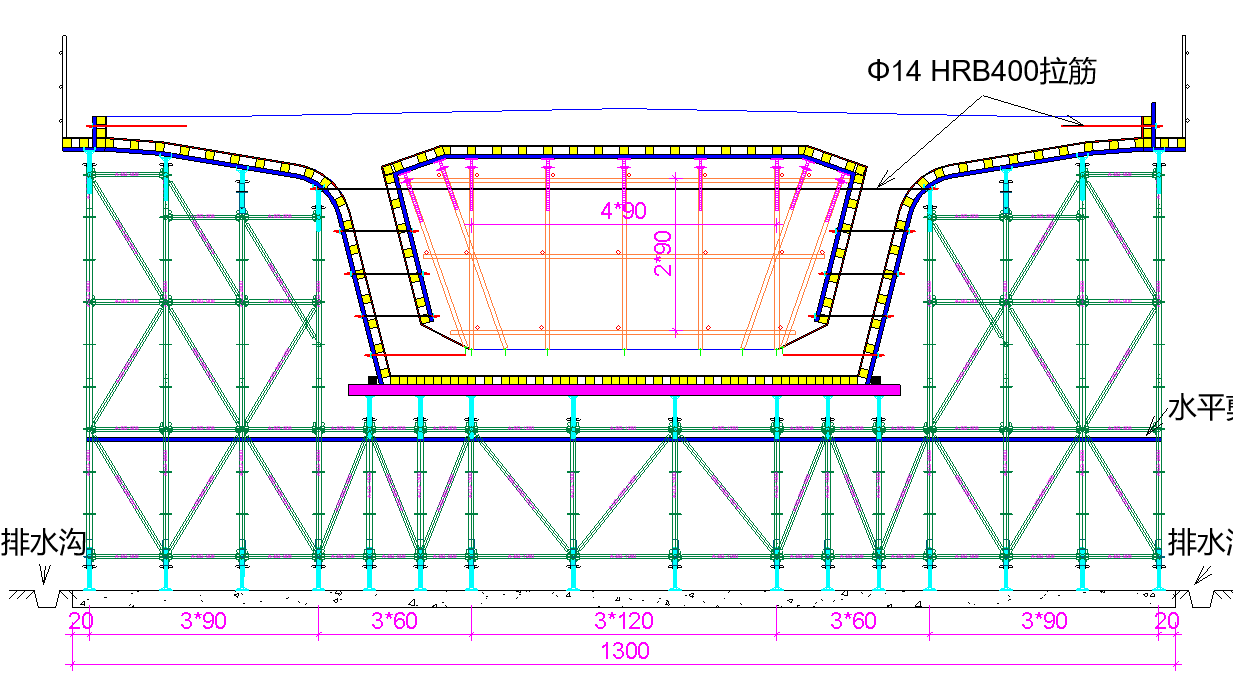The image size is (1233, 673).
Task: Click the right 排水沟 drainage label
Action: tap(1200, 543)
